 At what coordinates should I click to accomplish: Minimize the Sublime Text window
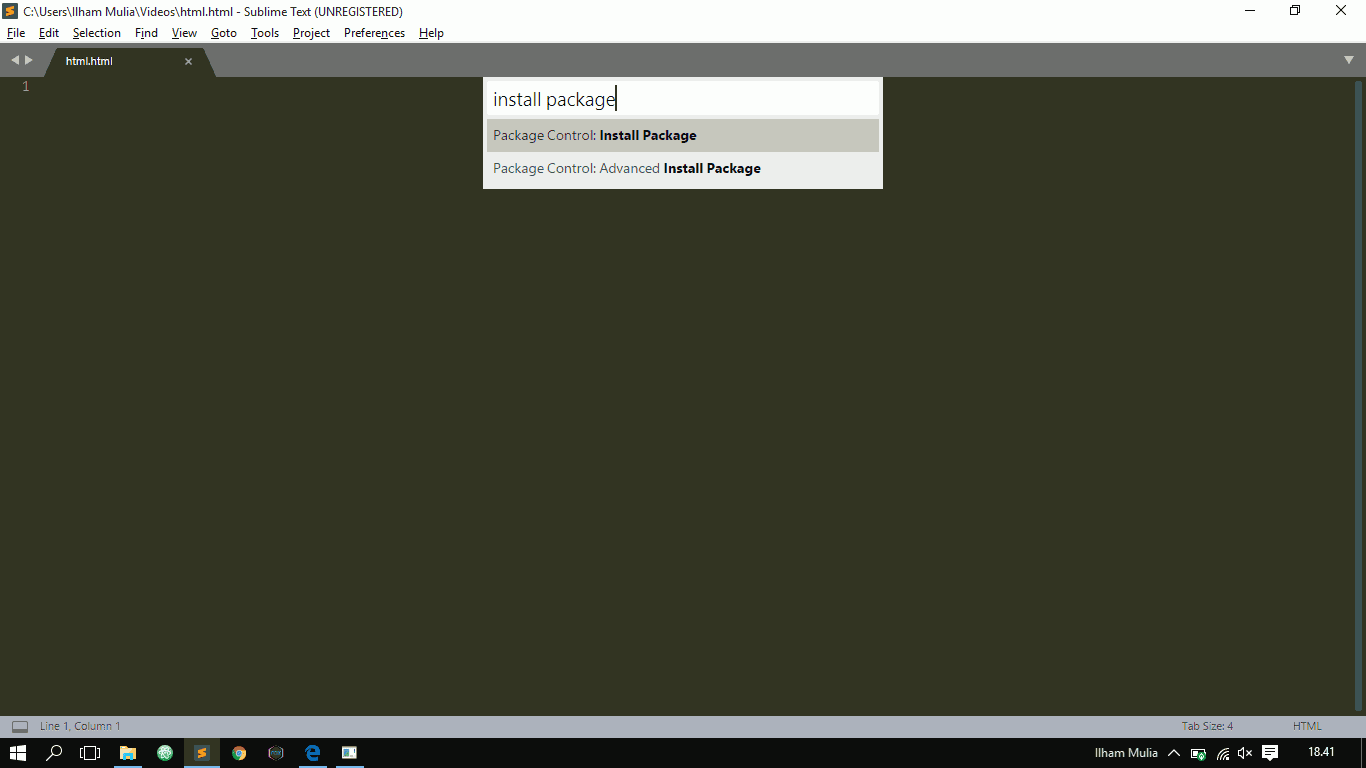(x=1250, y=11)
